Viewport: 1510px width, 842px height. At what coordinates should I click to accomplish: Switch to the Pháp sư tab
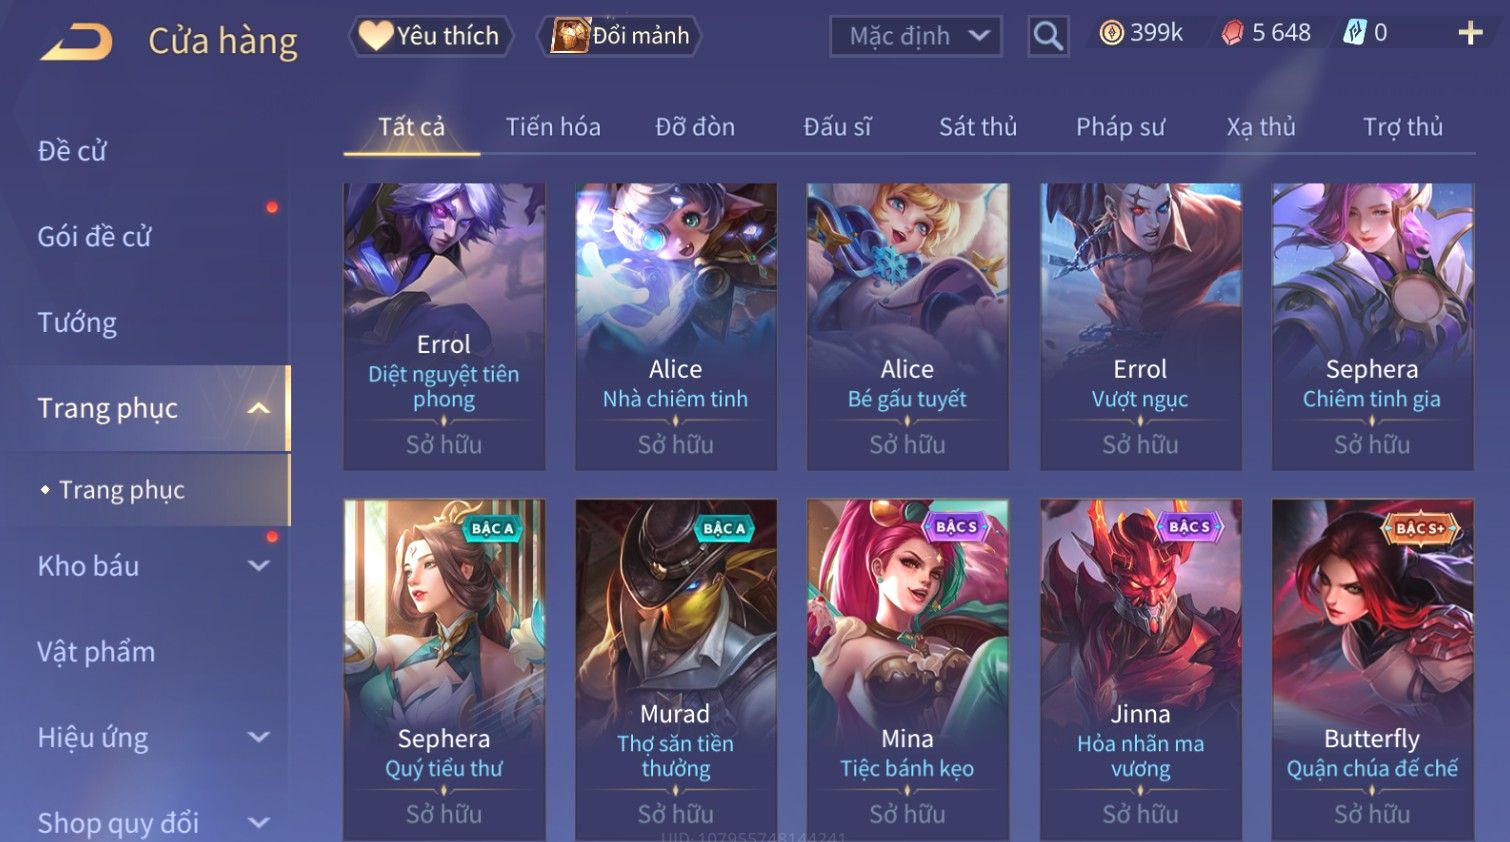point(1120,127)
